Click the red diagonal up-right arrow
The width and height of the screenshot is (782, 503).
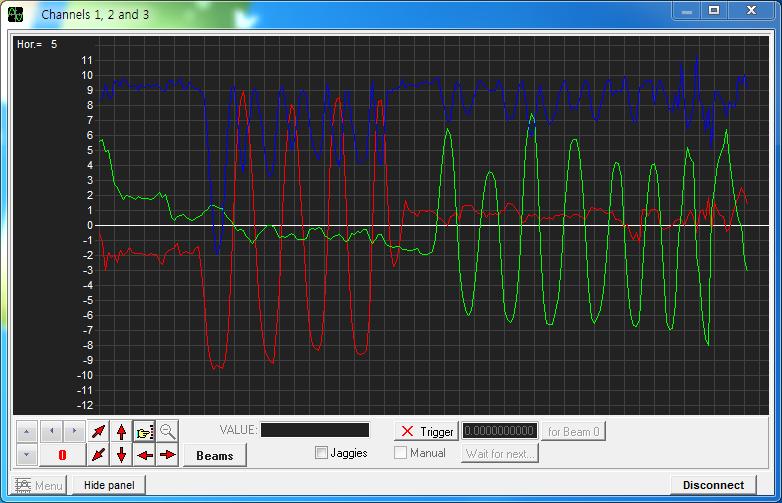[x=98, y=432]
